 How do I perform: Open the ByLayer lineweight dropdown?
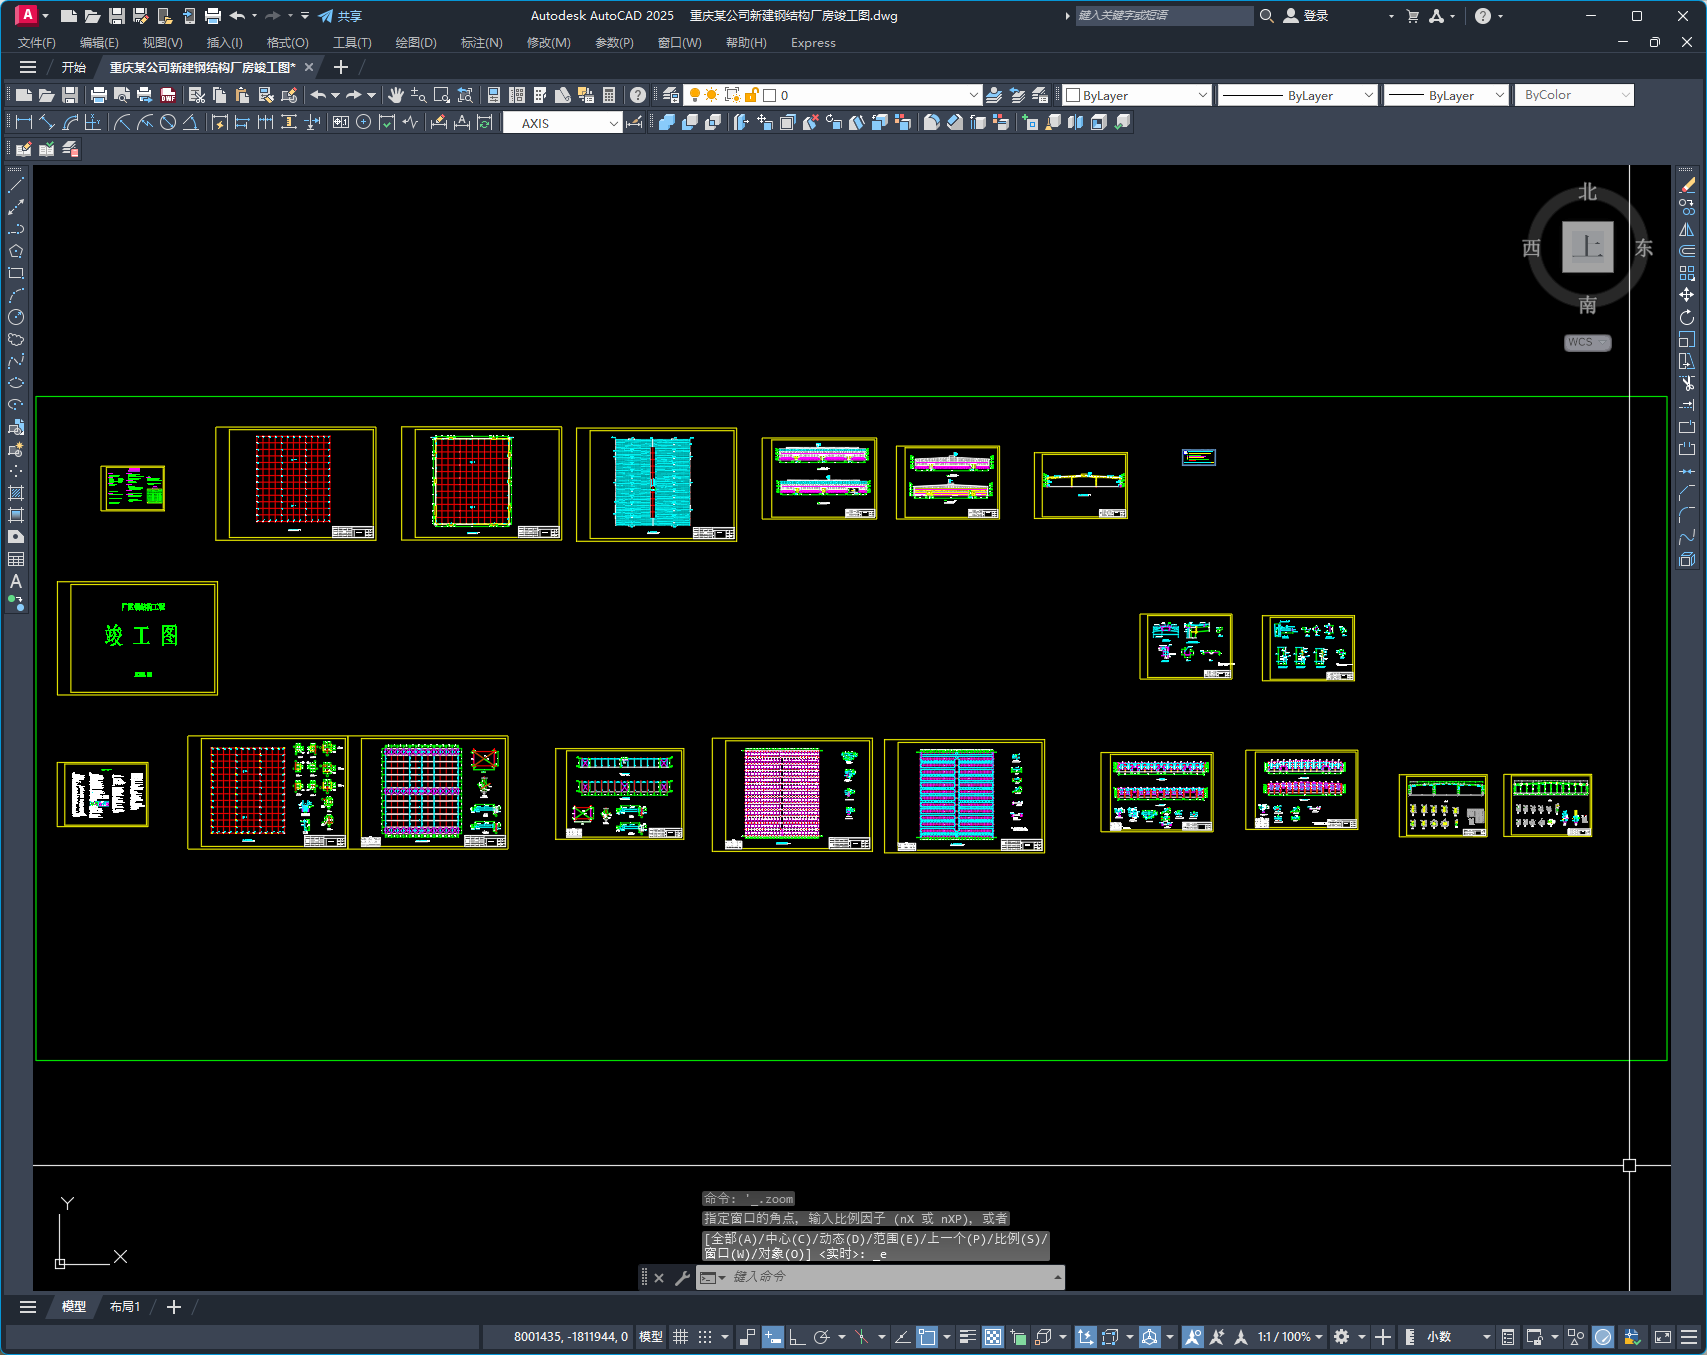point(1499,95)
